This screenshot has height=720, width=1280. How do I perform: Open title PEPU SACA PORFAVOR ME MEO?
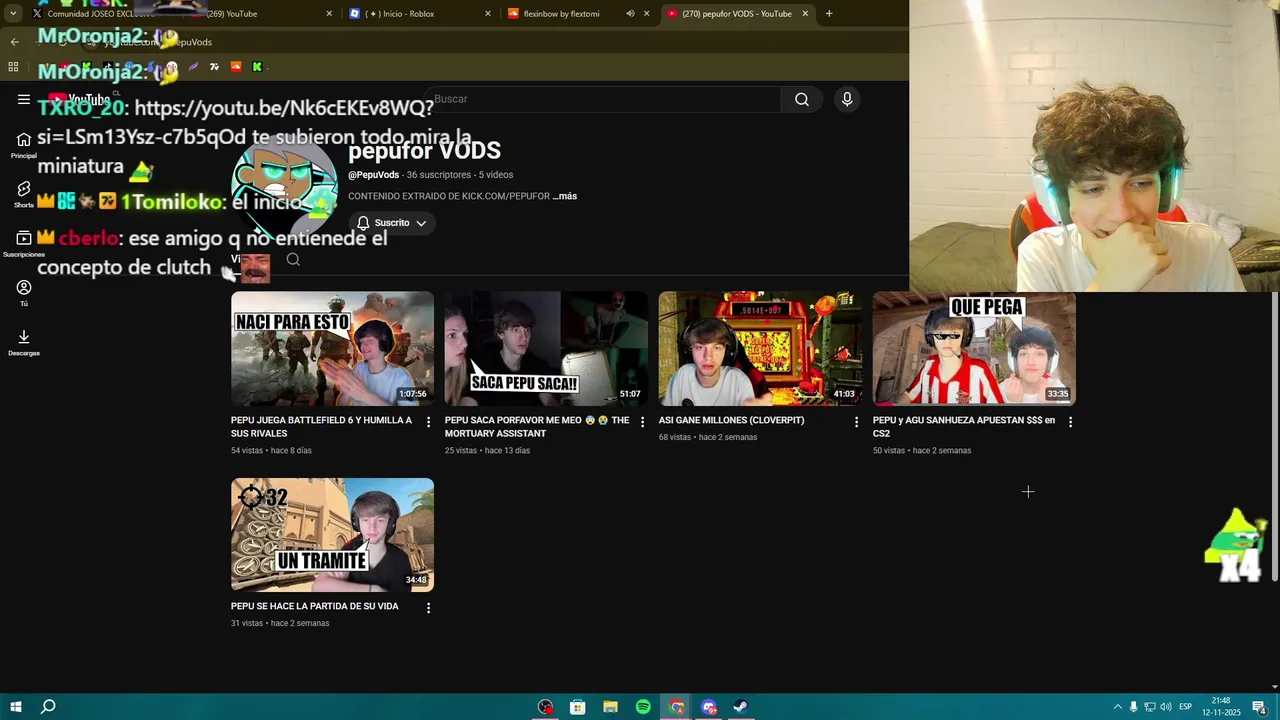537,427
